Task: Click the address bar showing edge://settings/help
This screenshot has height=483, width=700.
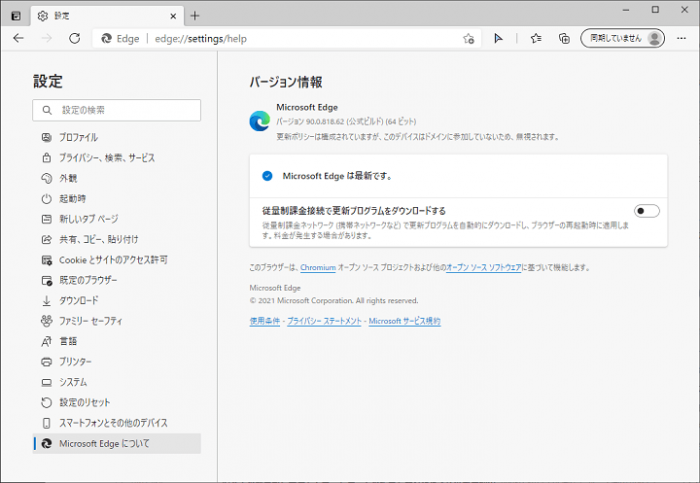Action: [x=286, y=39]
